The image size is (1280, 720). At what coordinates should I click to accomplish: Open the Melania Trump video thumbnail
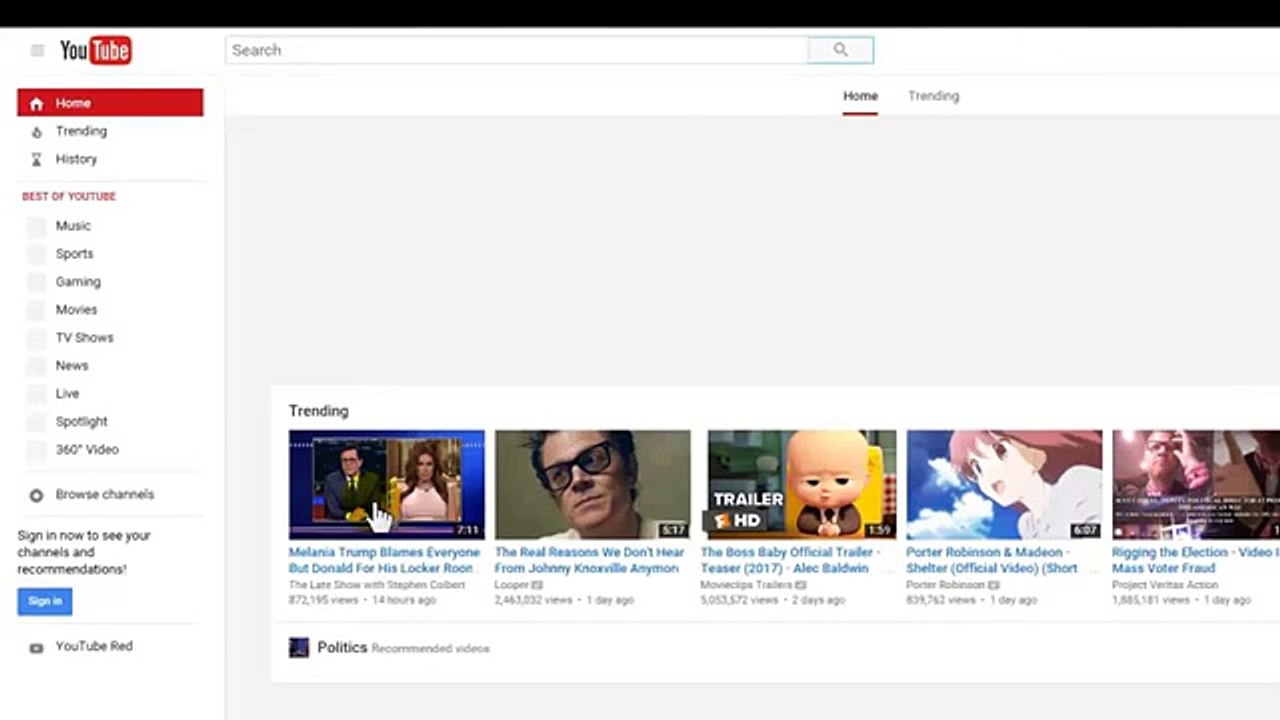point(387,485)
